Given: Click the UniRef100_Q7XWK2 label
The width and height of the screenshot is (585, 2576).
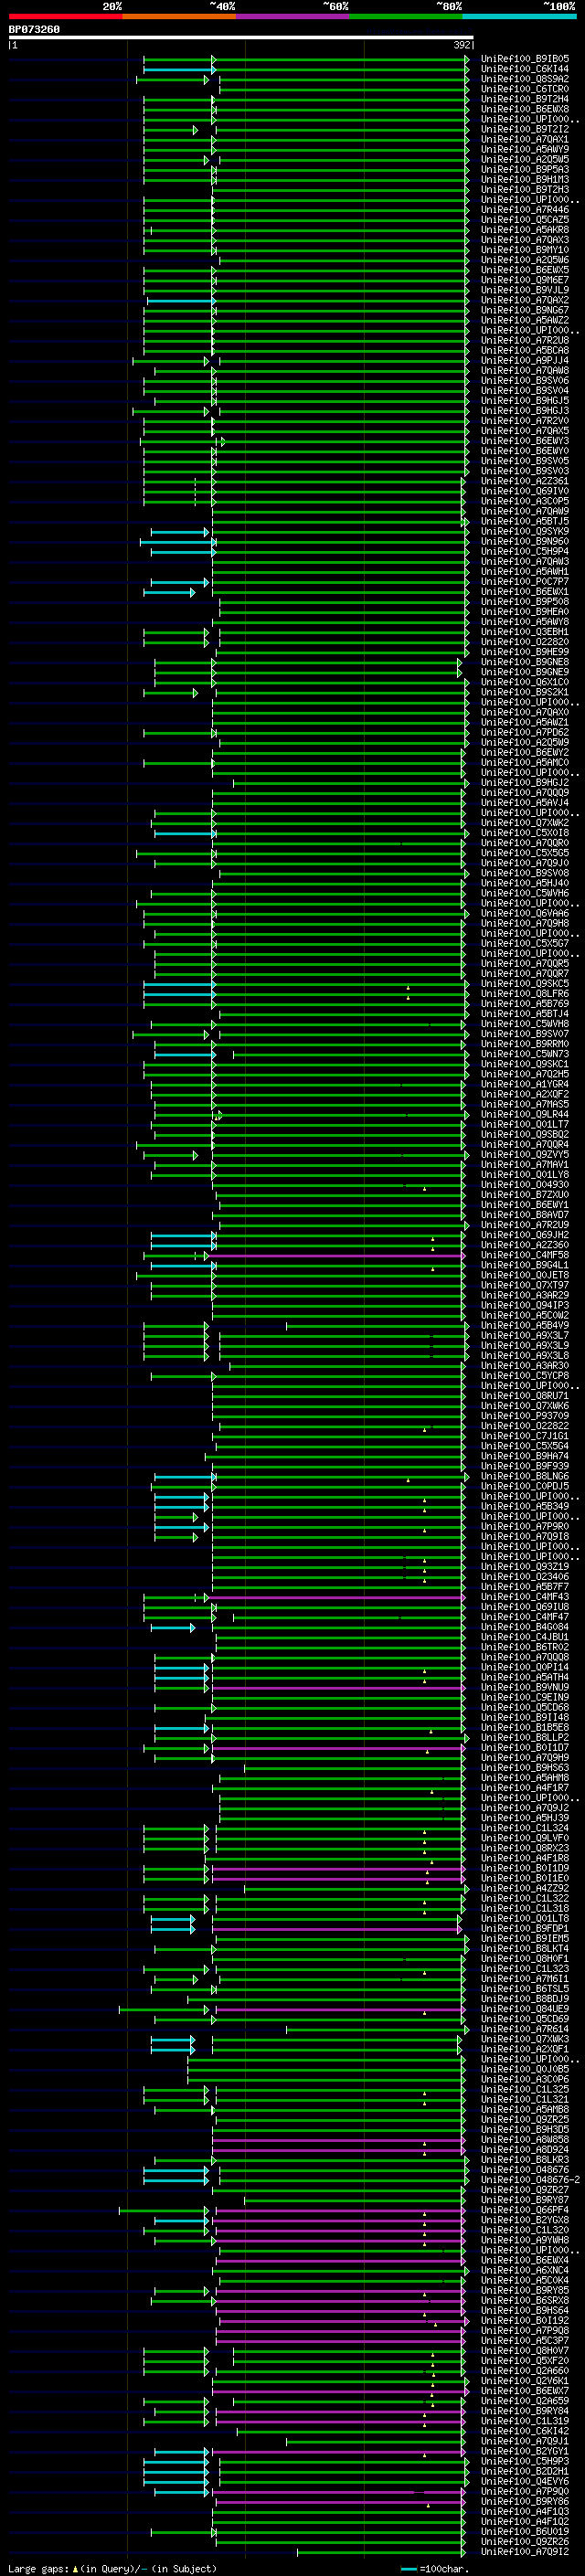Looking at the screenshot, I should coord(525,823).
